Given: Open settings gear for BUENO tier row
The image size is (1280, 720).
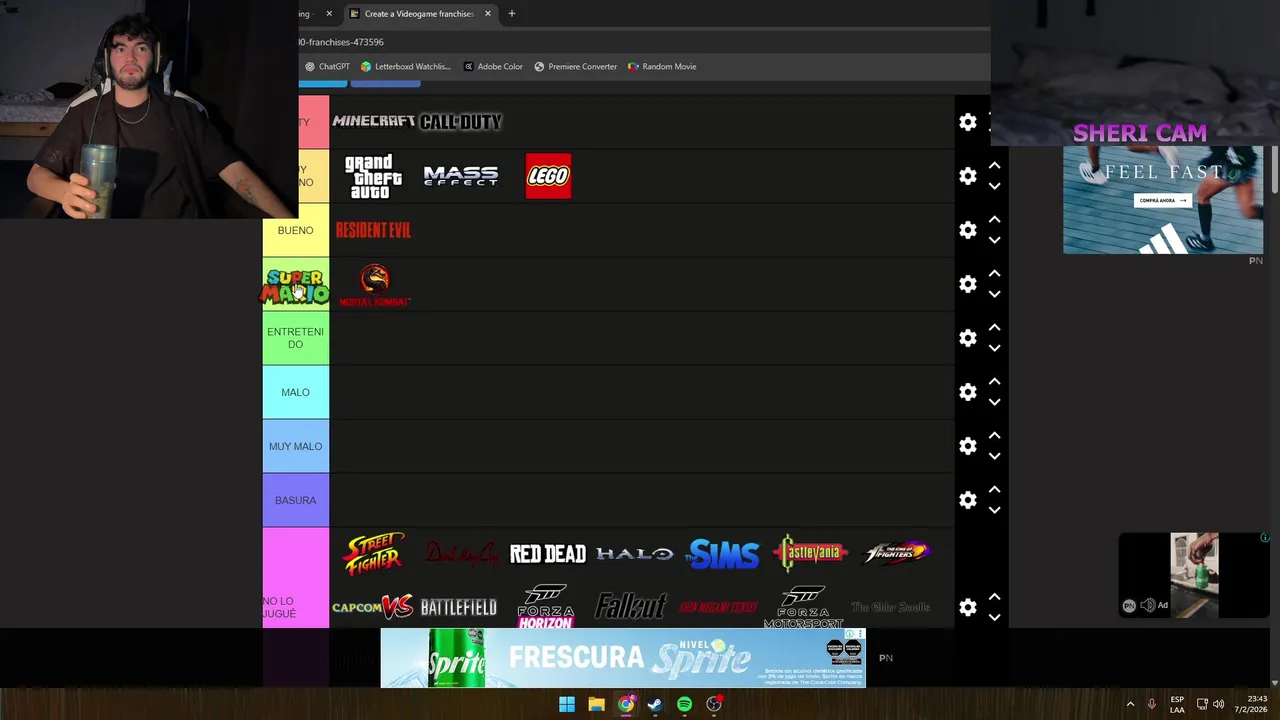Looking at the screenshot, I should (x=967, y=230).
